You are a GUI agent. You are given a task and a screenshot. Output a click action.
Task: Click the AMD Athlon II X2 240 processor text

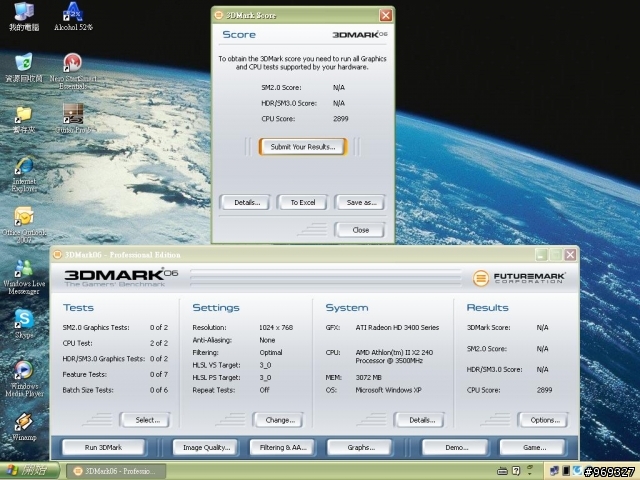[394, 356]
